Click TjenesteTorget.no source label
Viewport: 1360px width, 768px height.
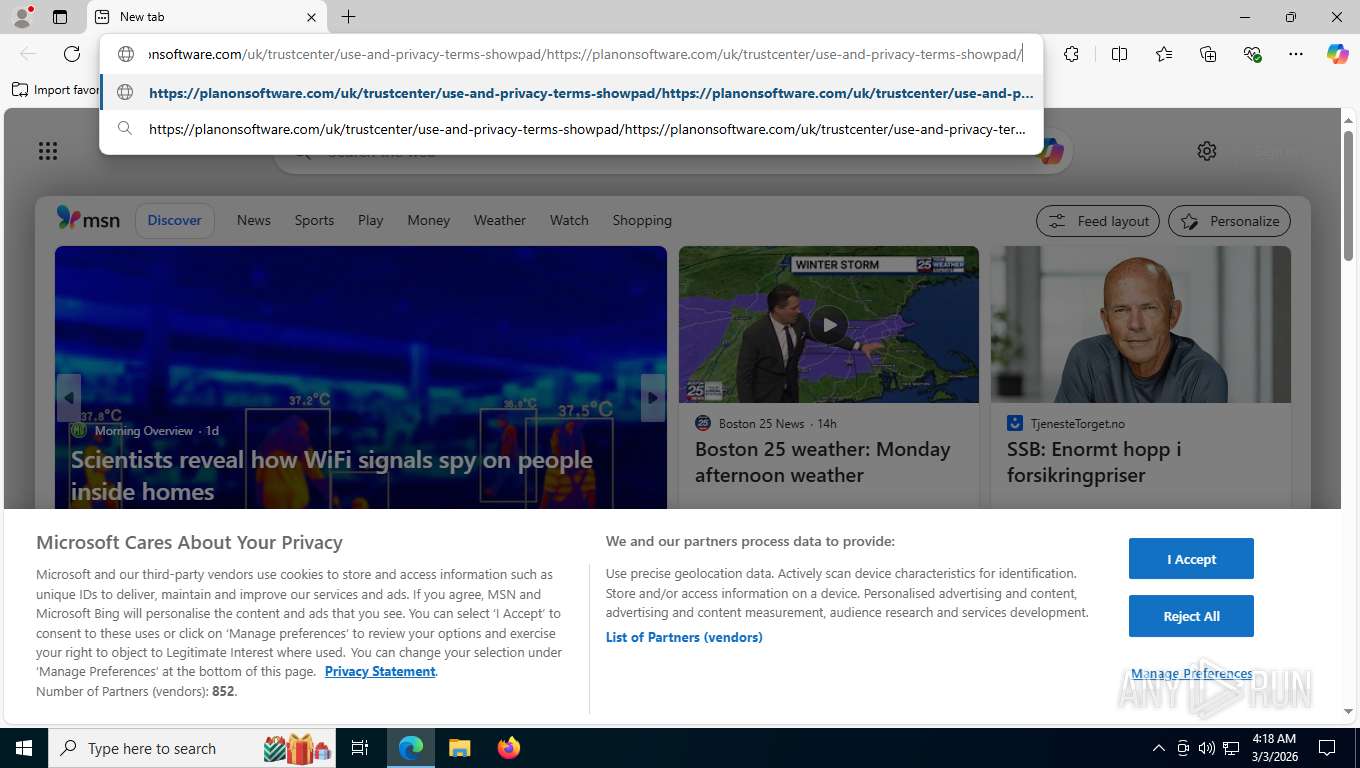(x=1078, y=423)
